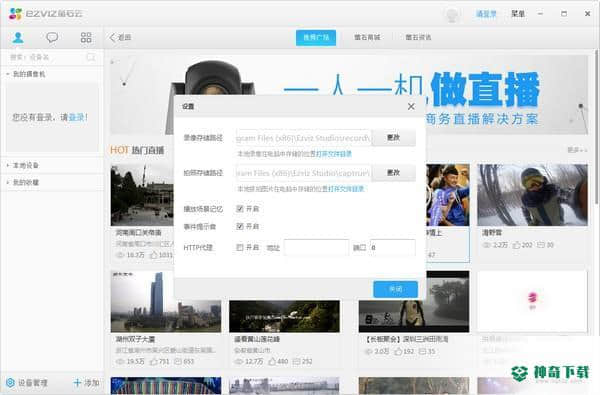Click the plus 添加 add device button
The height and width of the screenshot is (395, 600).
86,382
